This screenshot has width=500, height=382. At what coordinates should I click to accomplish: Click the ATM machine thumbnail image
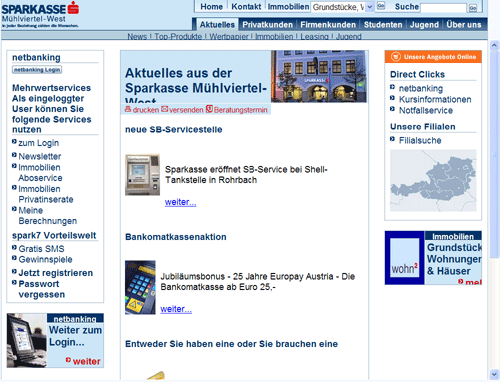pos(142,174)
